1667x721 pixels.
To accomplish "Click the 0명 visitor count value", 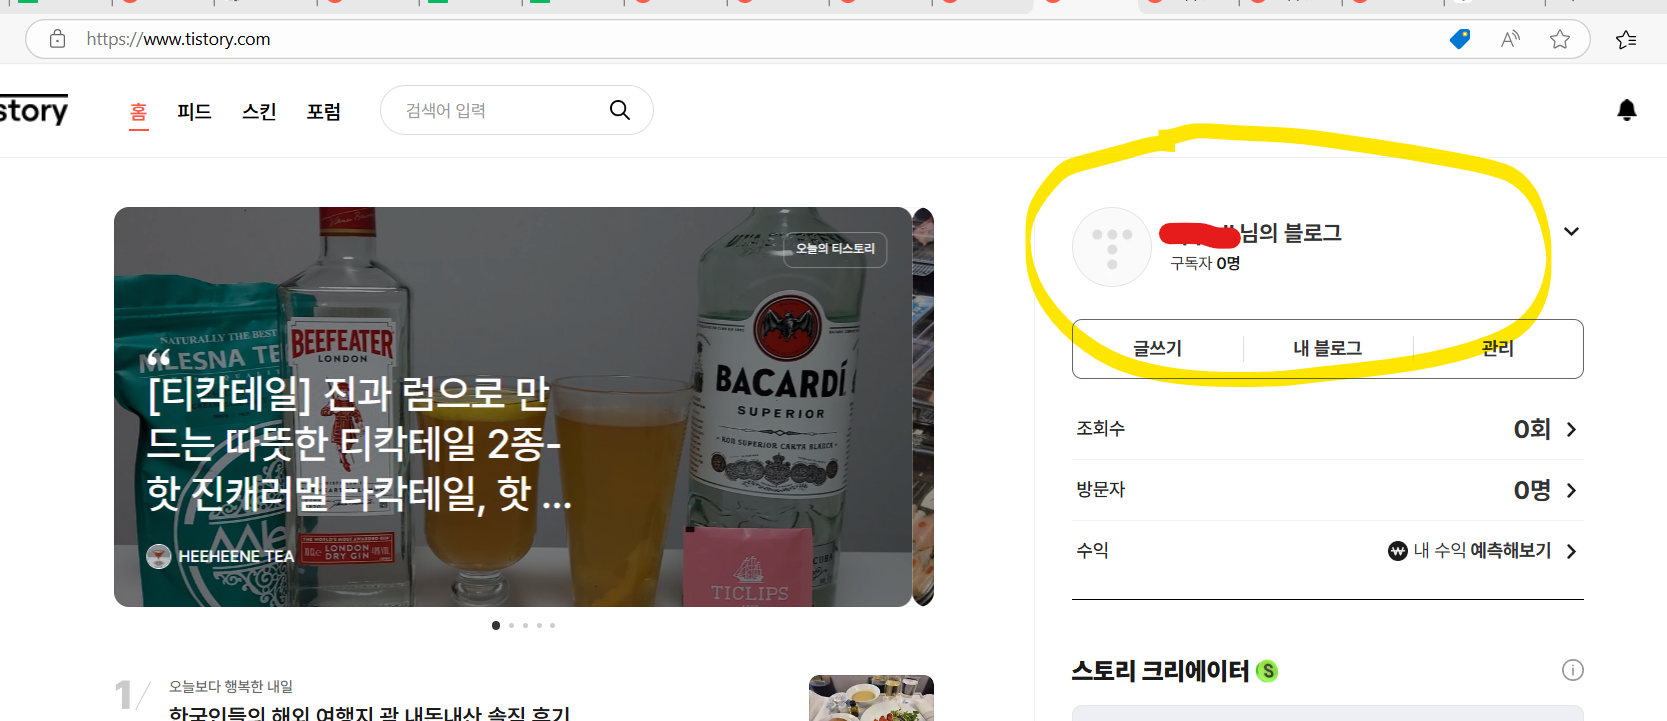I will coord(1532,490).
